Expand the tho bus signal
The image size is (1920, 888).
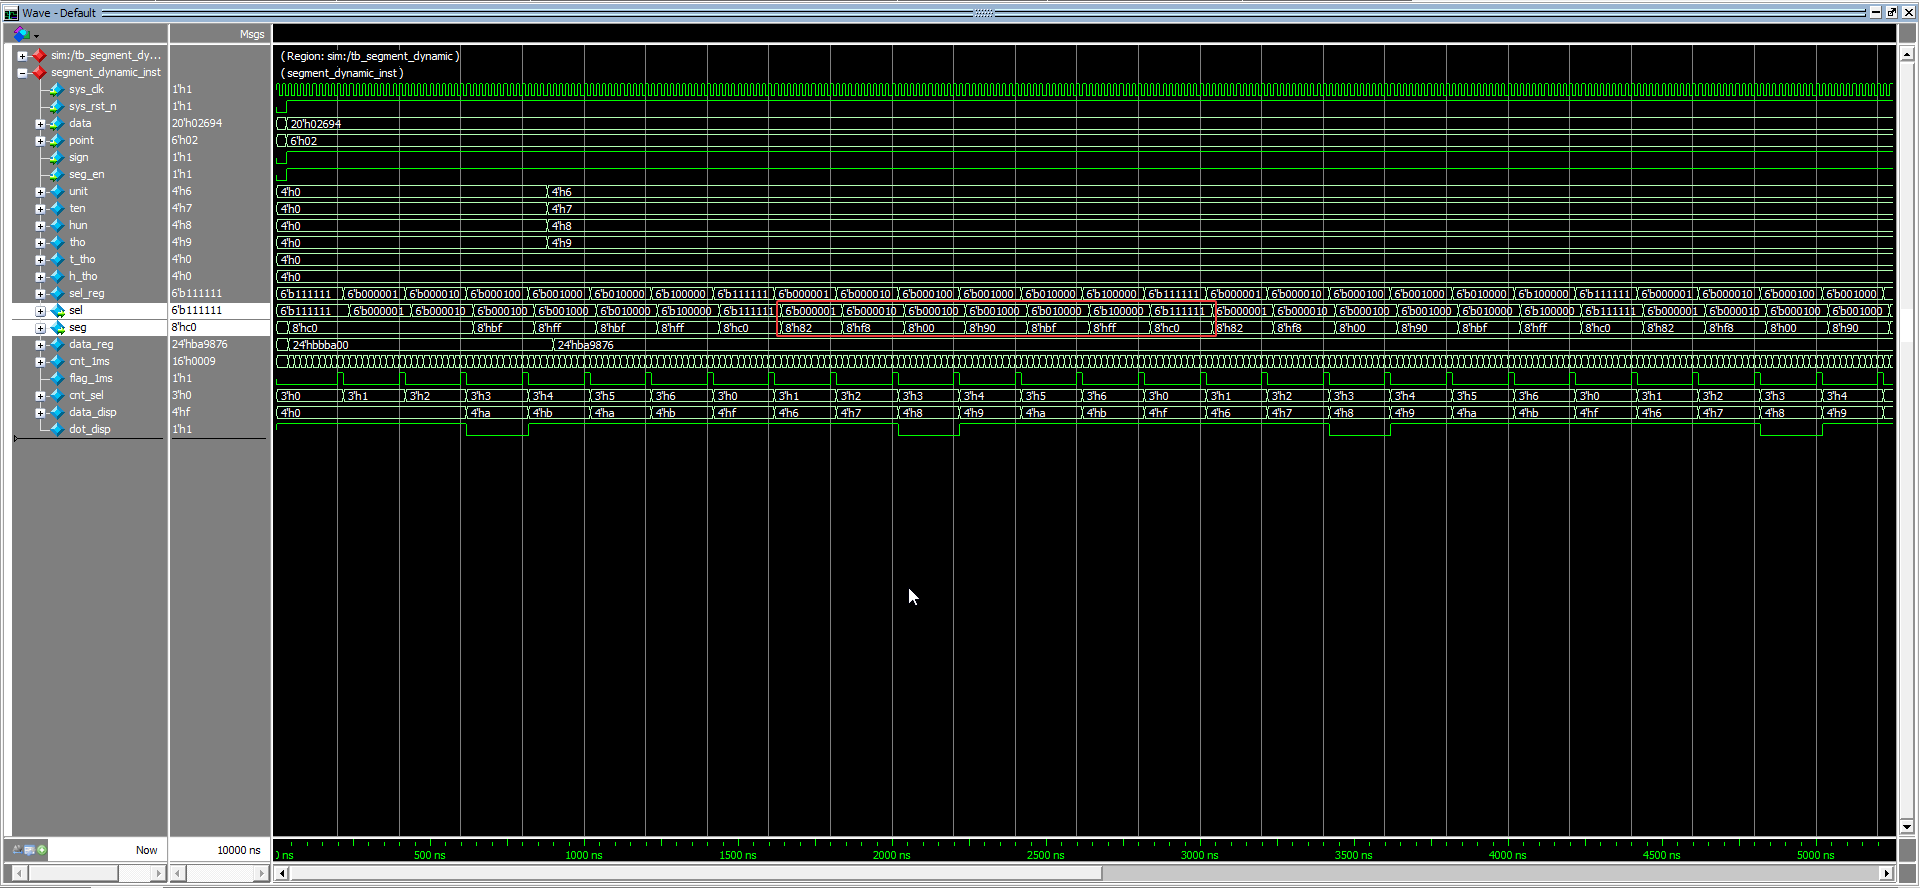[40, 242]
